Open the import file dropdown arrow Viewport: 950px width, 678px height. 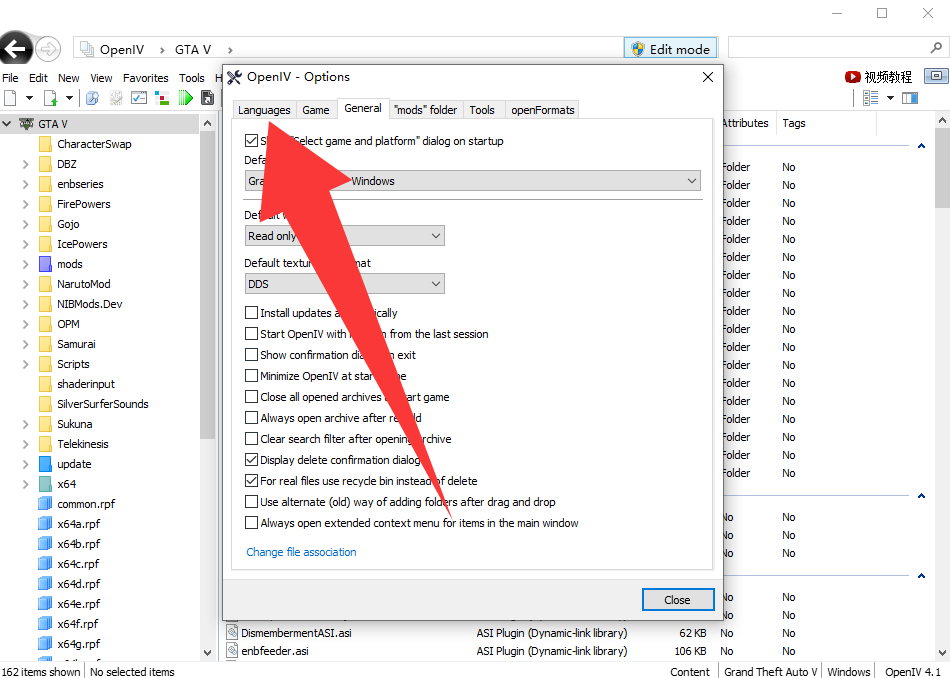click(69, 98)
